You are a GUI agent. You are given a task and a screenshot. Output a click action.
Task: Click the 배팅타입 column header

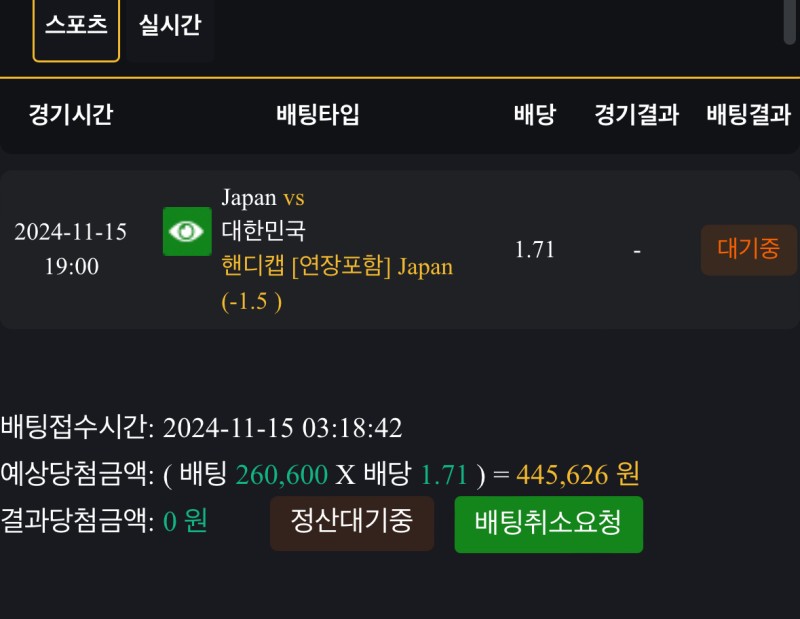pos(318,114)
